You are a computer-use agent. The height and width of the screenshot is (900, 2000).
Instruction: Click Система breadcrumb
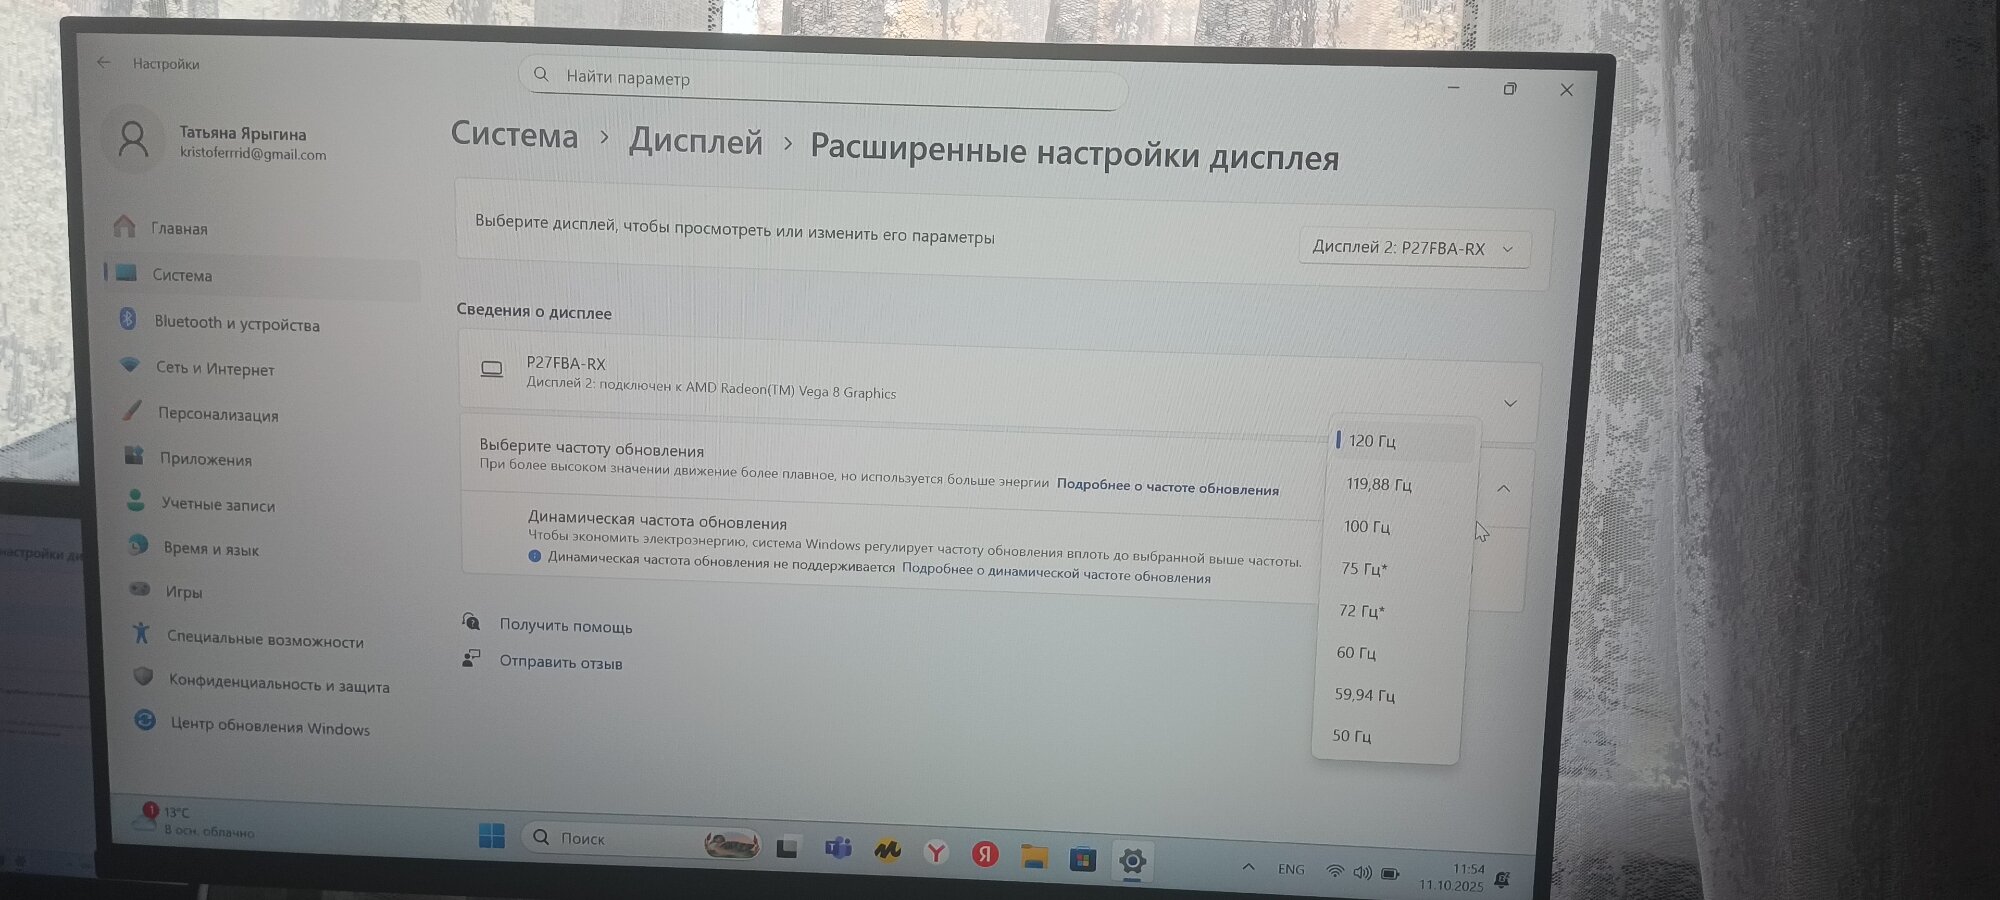[514, 134]
